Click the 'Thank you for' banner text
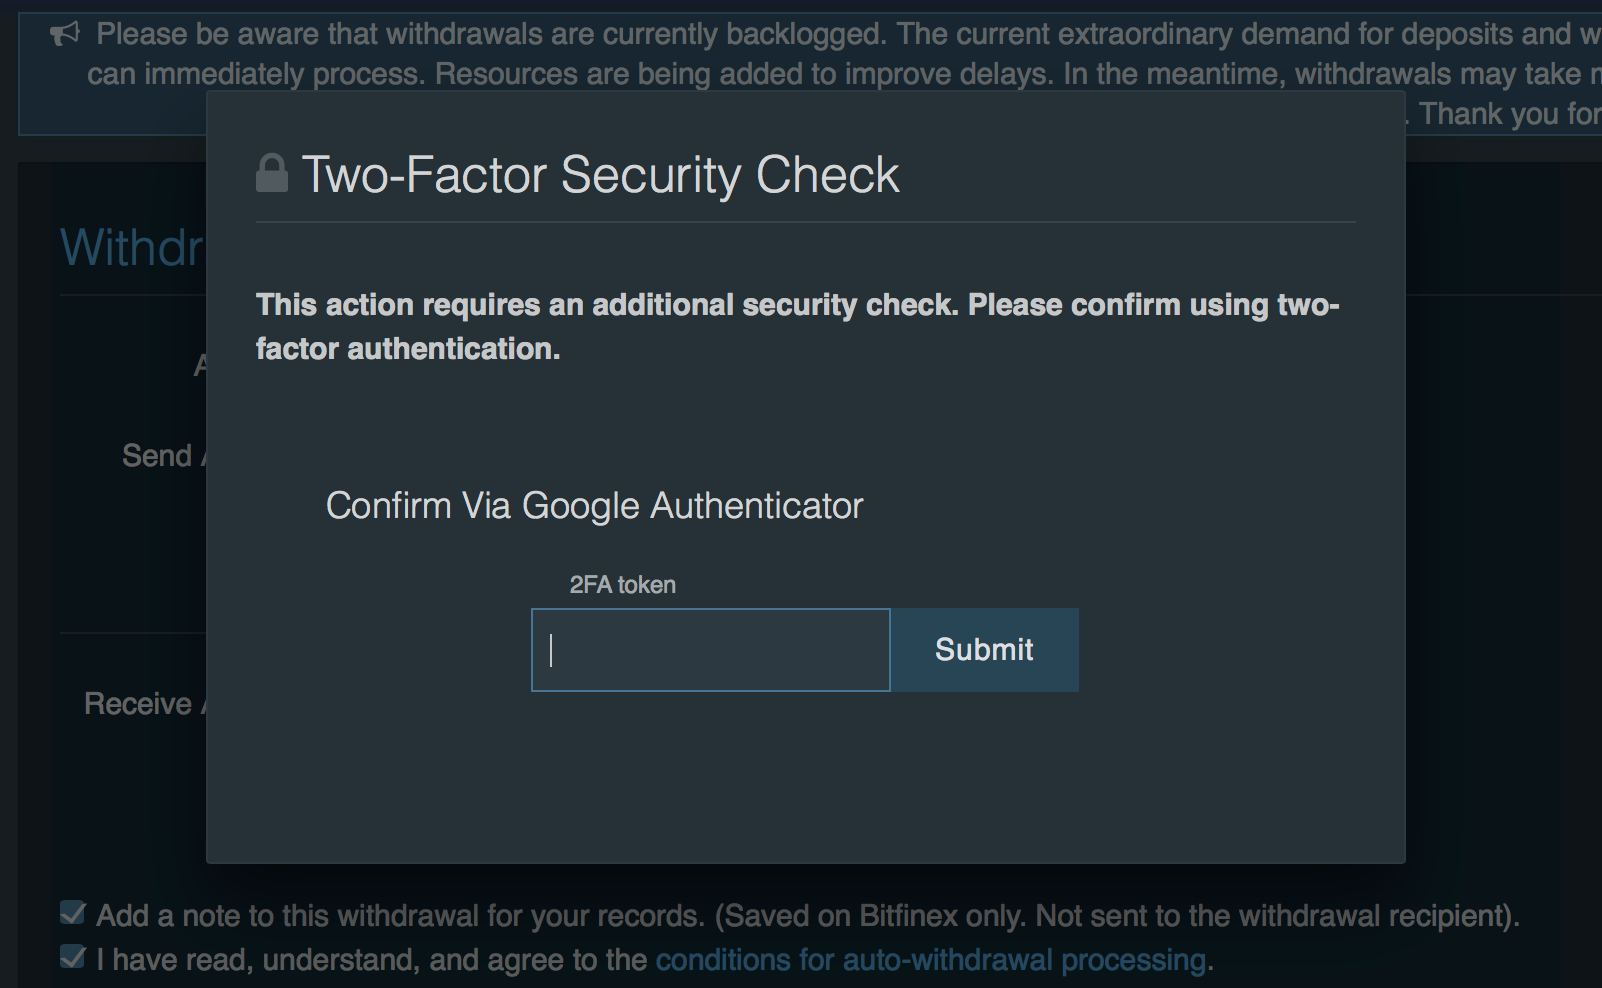 tap(1510, 114)
